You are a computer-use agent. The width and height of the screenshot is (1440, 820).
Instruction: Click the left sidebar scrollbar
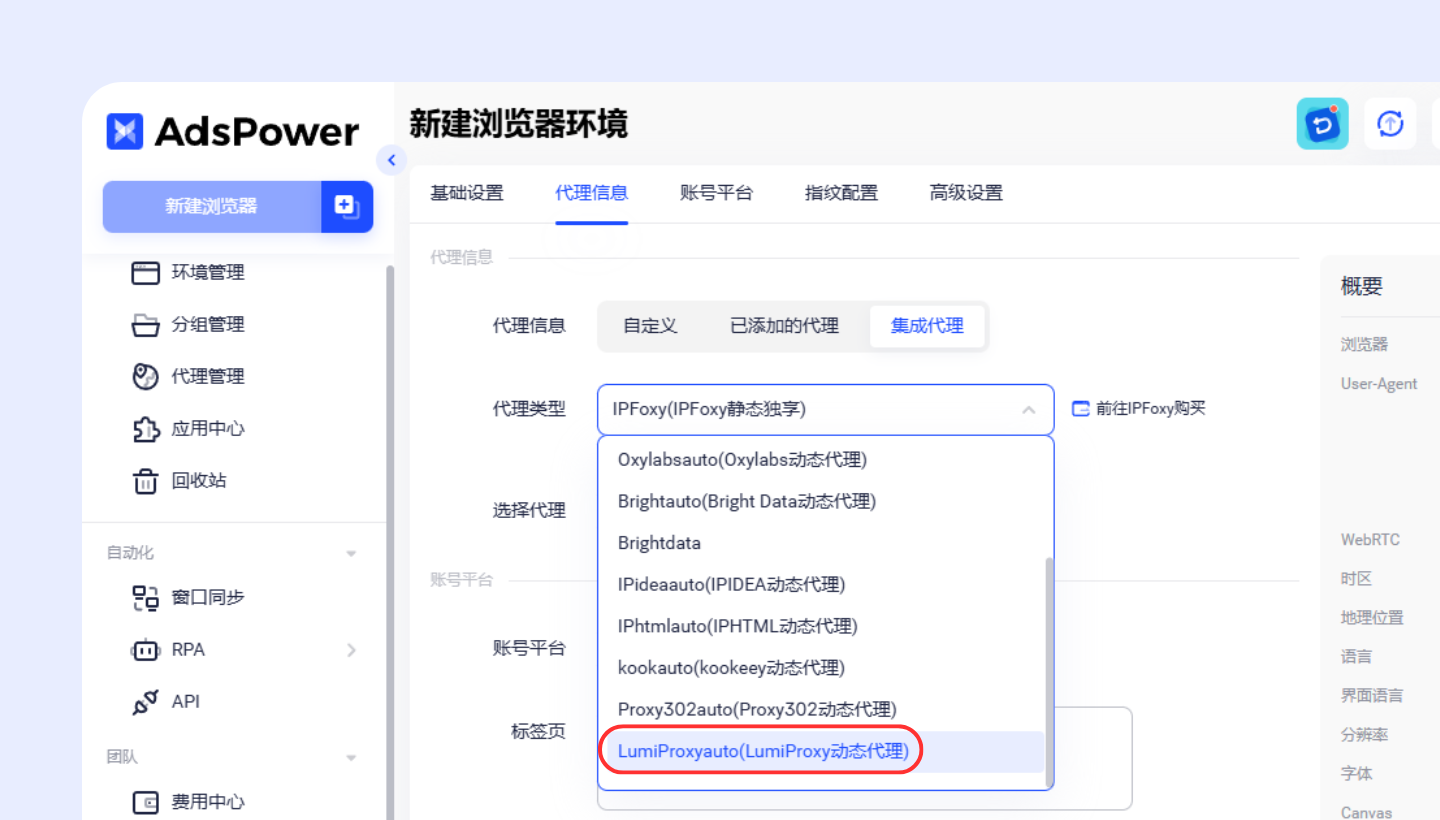click(389, 542)
